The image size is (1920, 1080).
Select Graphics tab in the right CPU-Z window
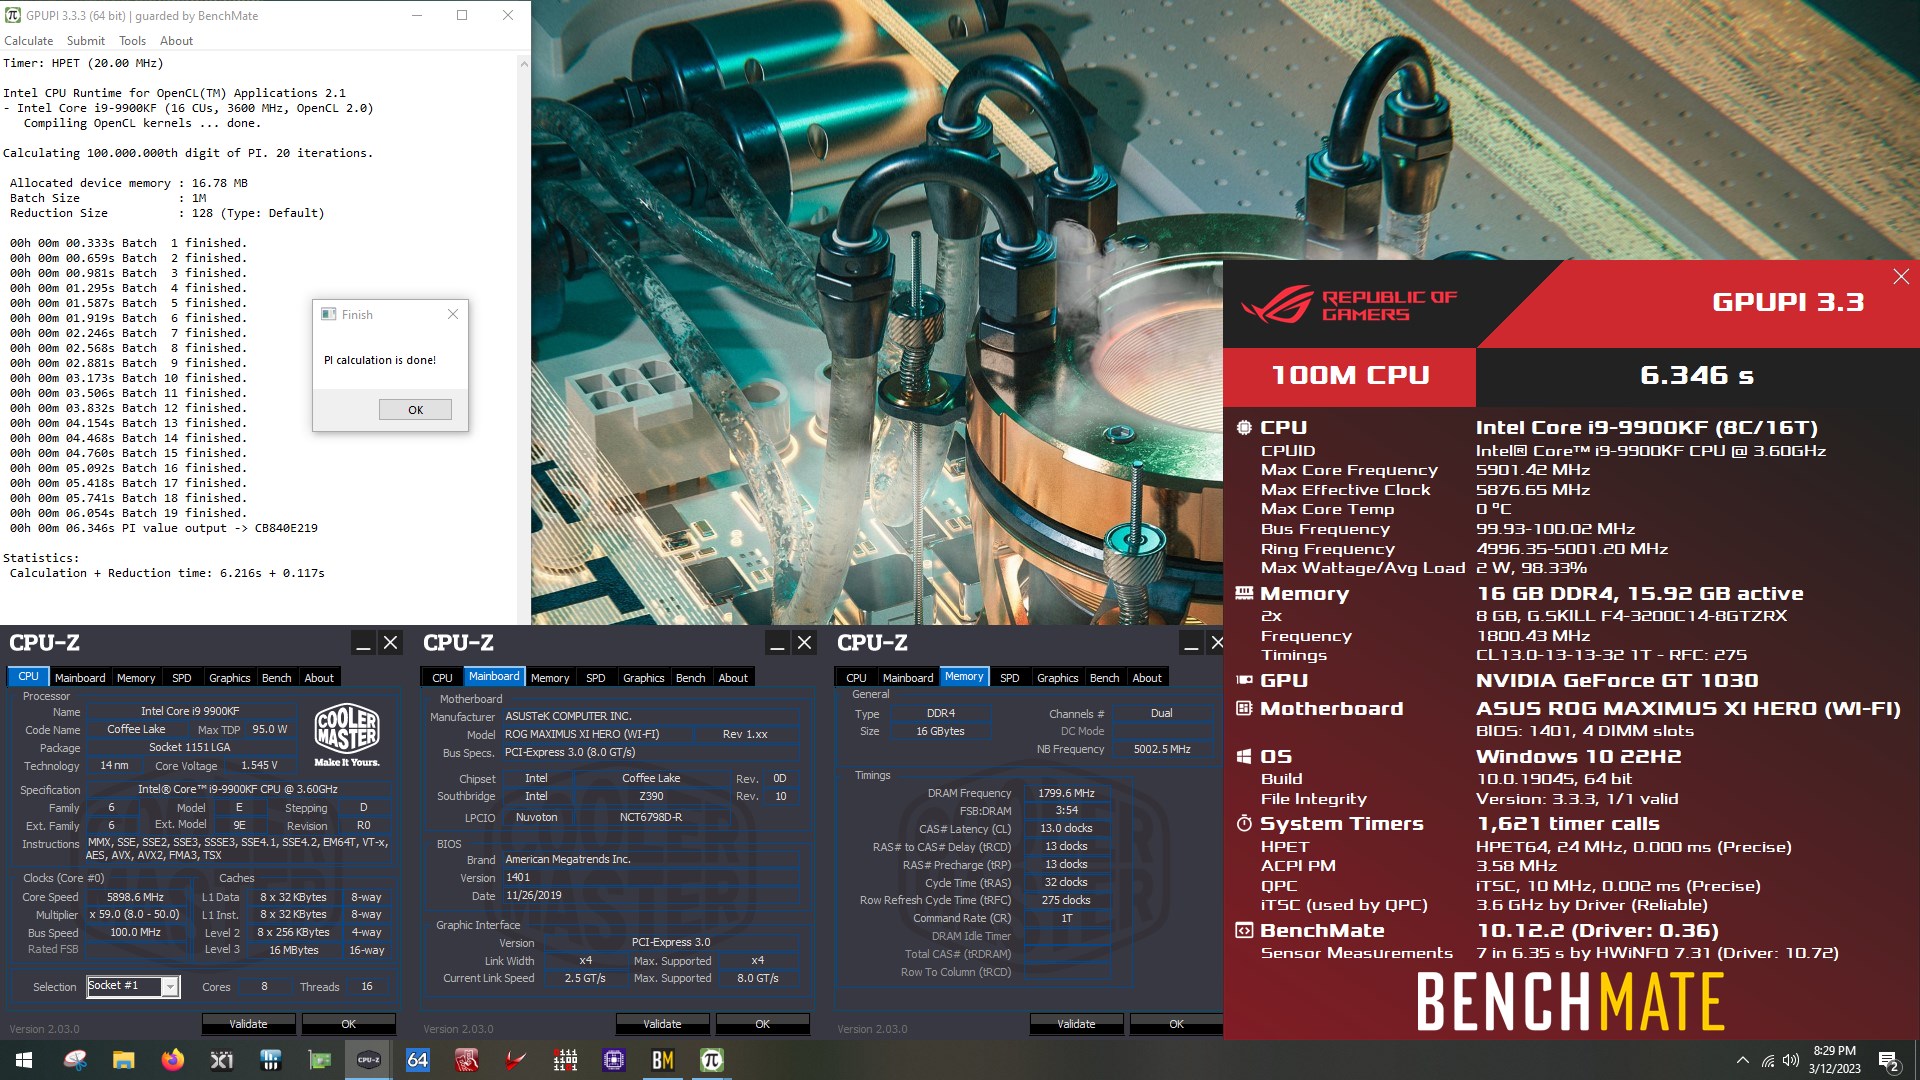[1058, 678]
